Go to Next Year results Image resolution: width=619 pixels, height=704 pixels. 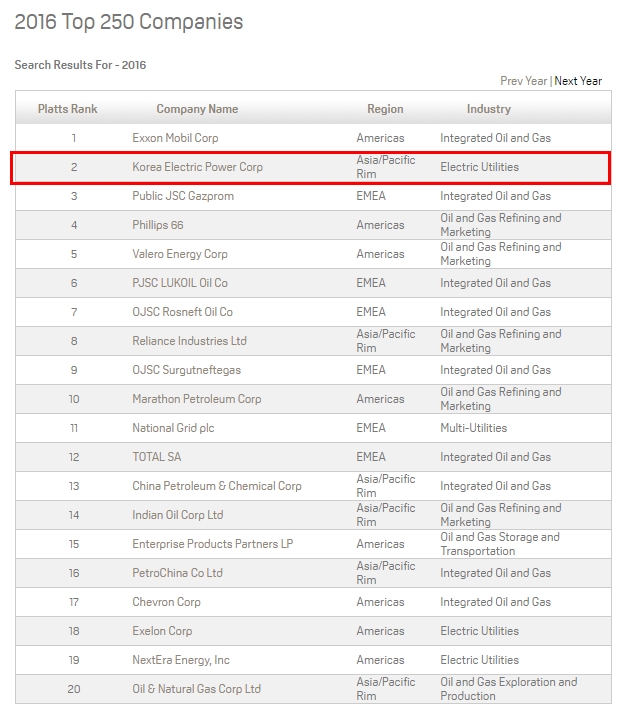pos(578,81)
